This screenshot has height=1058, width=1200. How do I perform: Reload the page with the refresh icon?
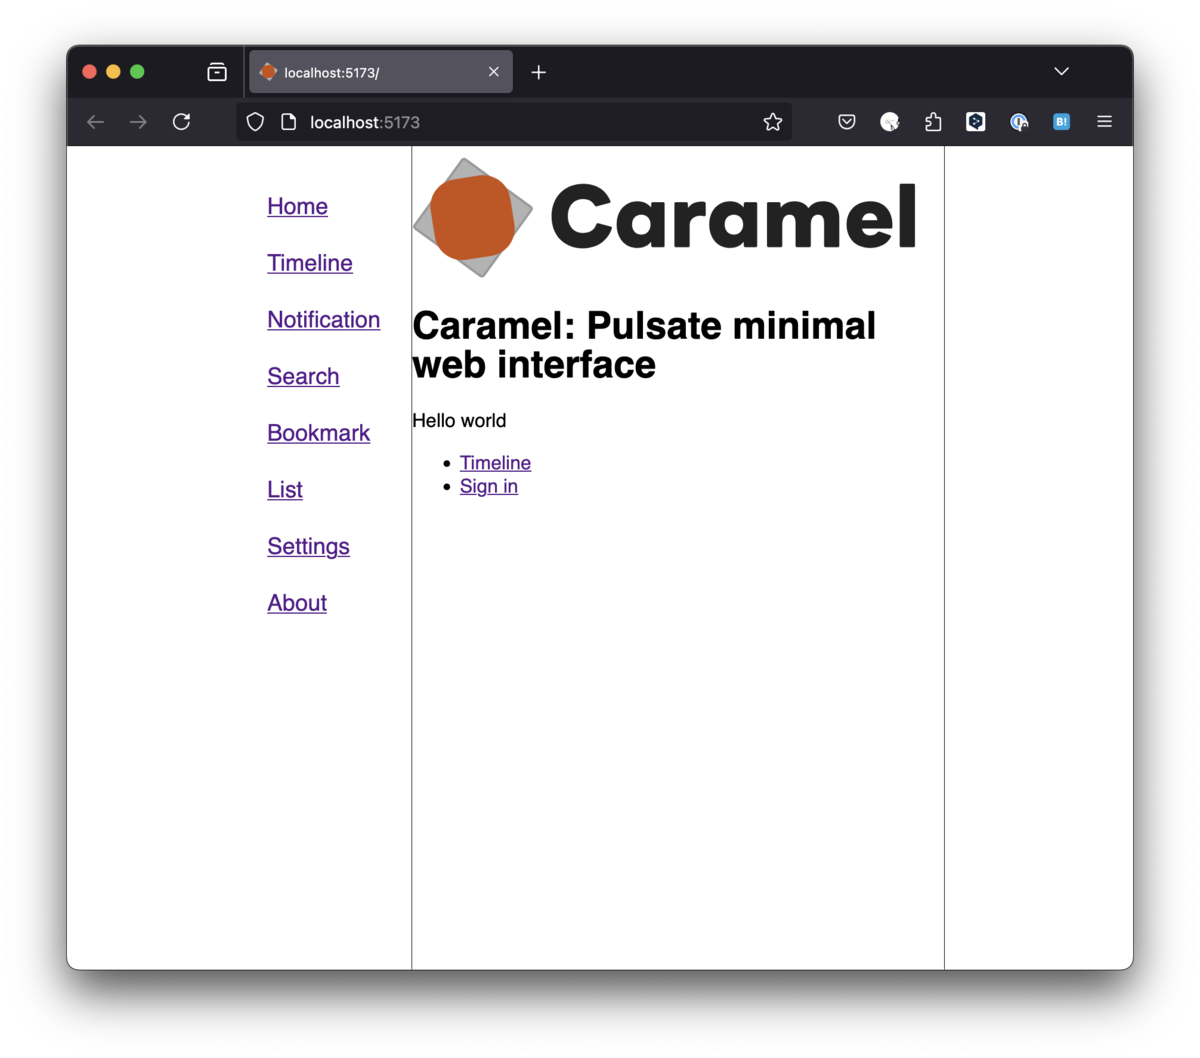181,122
